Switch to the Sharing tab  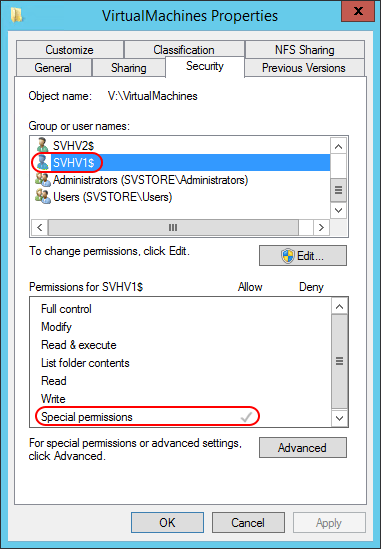pos(129,68)
